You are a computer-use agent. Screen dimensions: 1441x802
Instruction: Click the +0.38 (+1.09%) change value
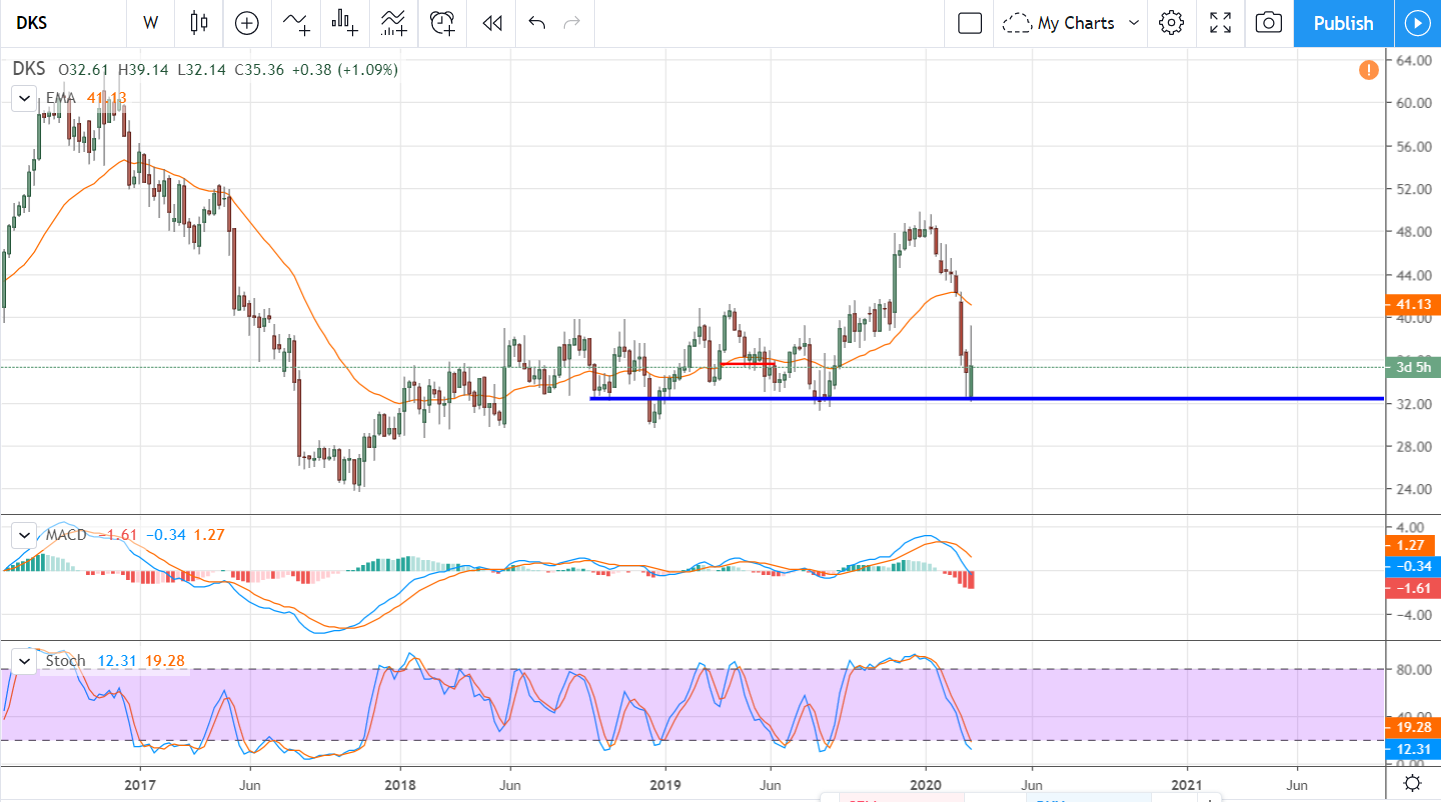pos(345,70)
